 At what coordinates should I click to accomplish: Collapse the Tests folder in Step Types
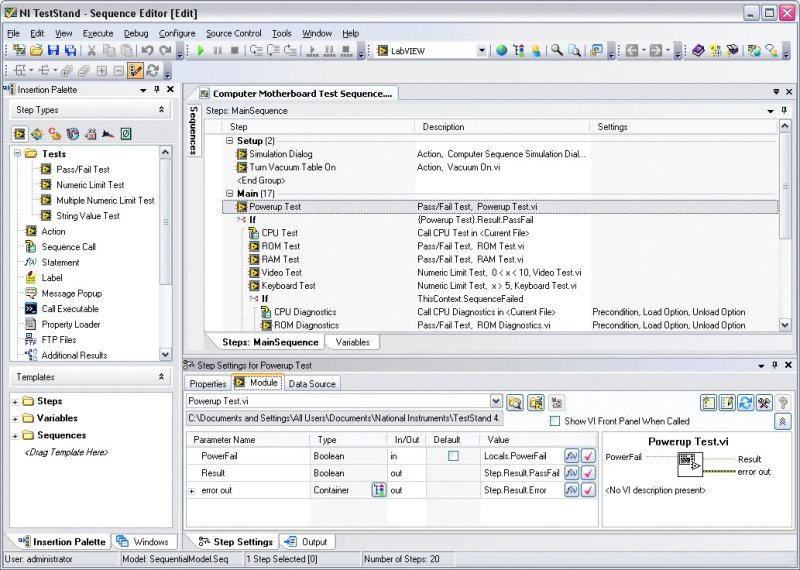click(18, 154)
